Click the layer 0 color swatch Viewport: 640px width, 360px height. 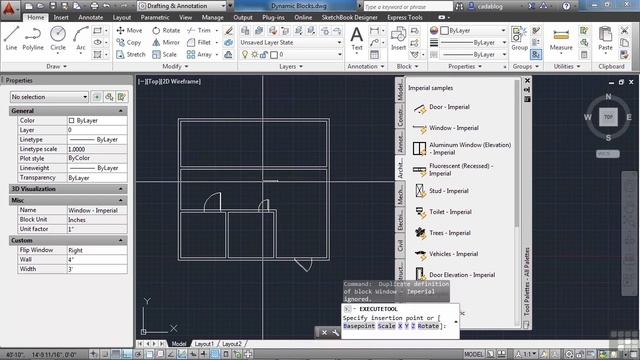coord(274,54)
